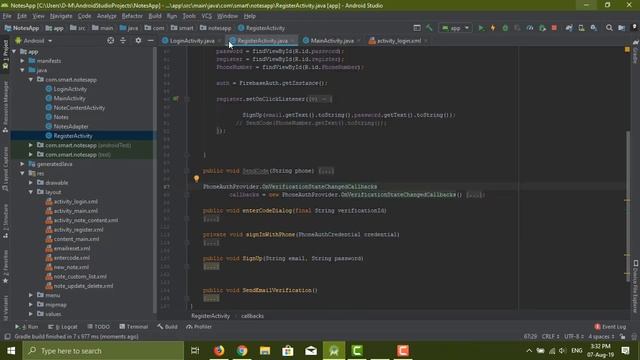Open Firefox from the taskbar
640x360 pixels.
(x=219, y=351)
